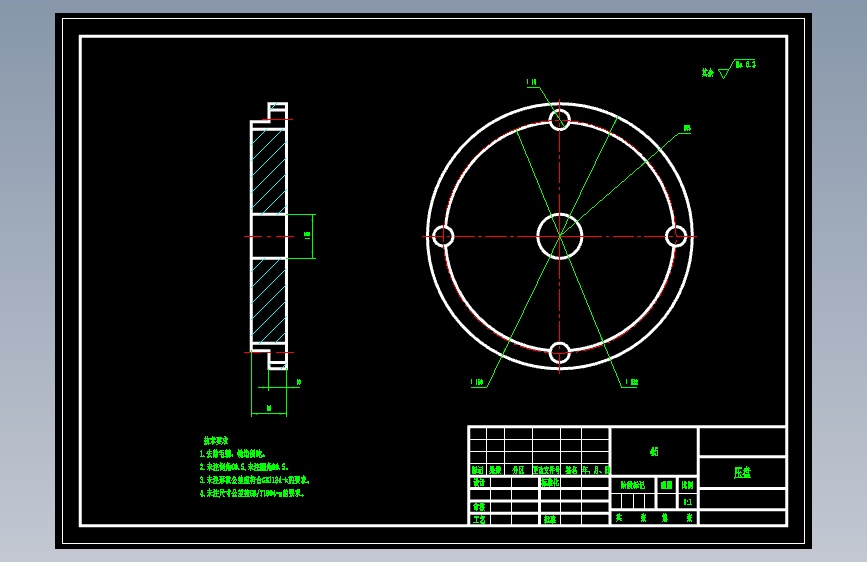867x562 pixels.
Task: Select the top bolt hole circle
Action: (560, 120)
